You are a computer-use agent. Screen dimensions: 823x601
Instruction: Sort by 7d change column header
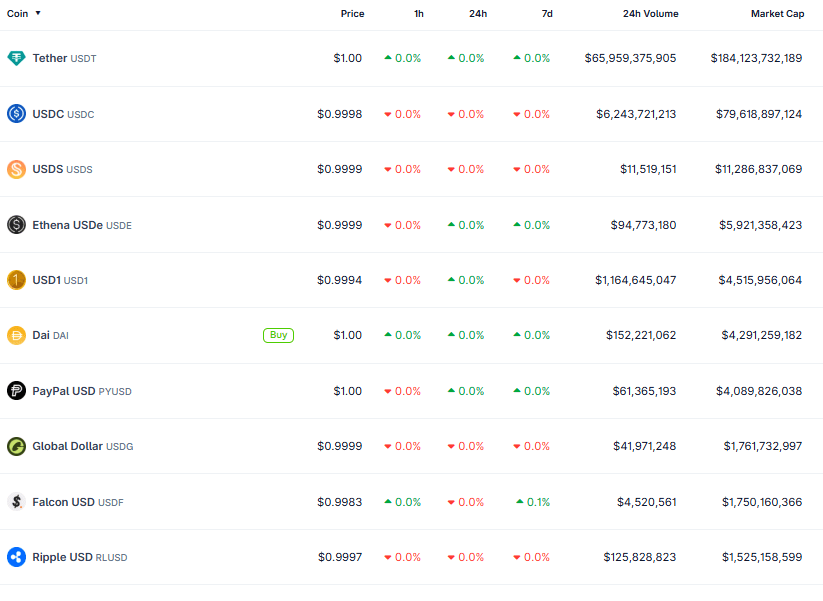[546, 14]
